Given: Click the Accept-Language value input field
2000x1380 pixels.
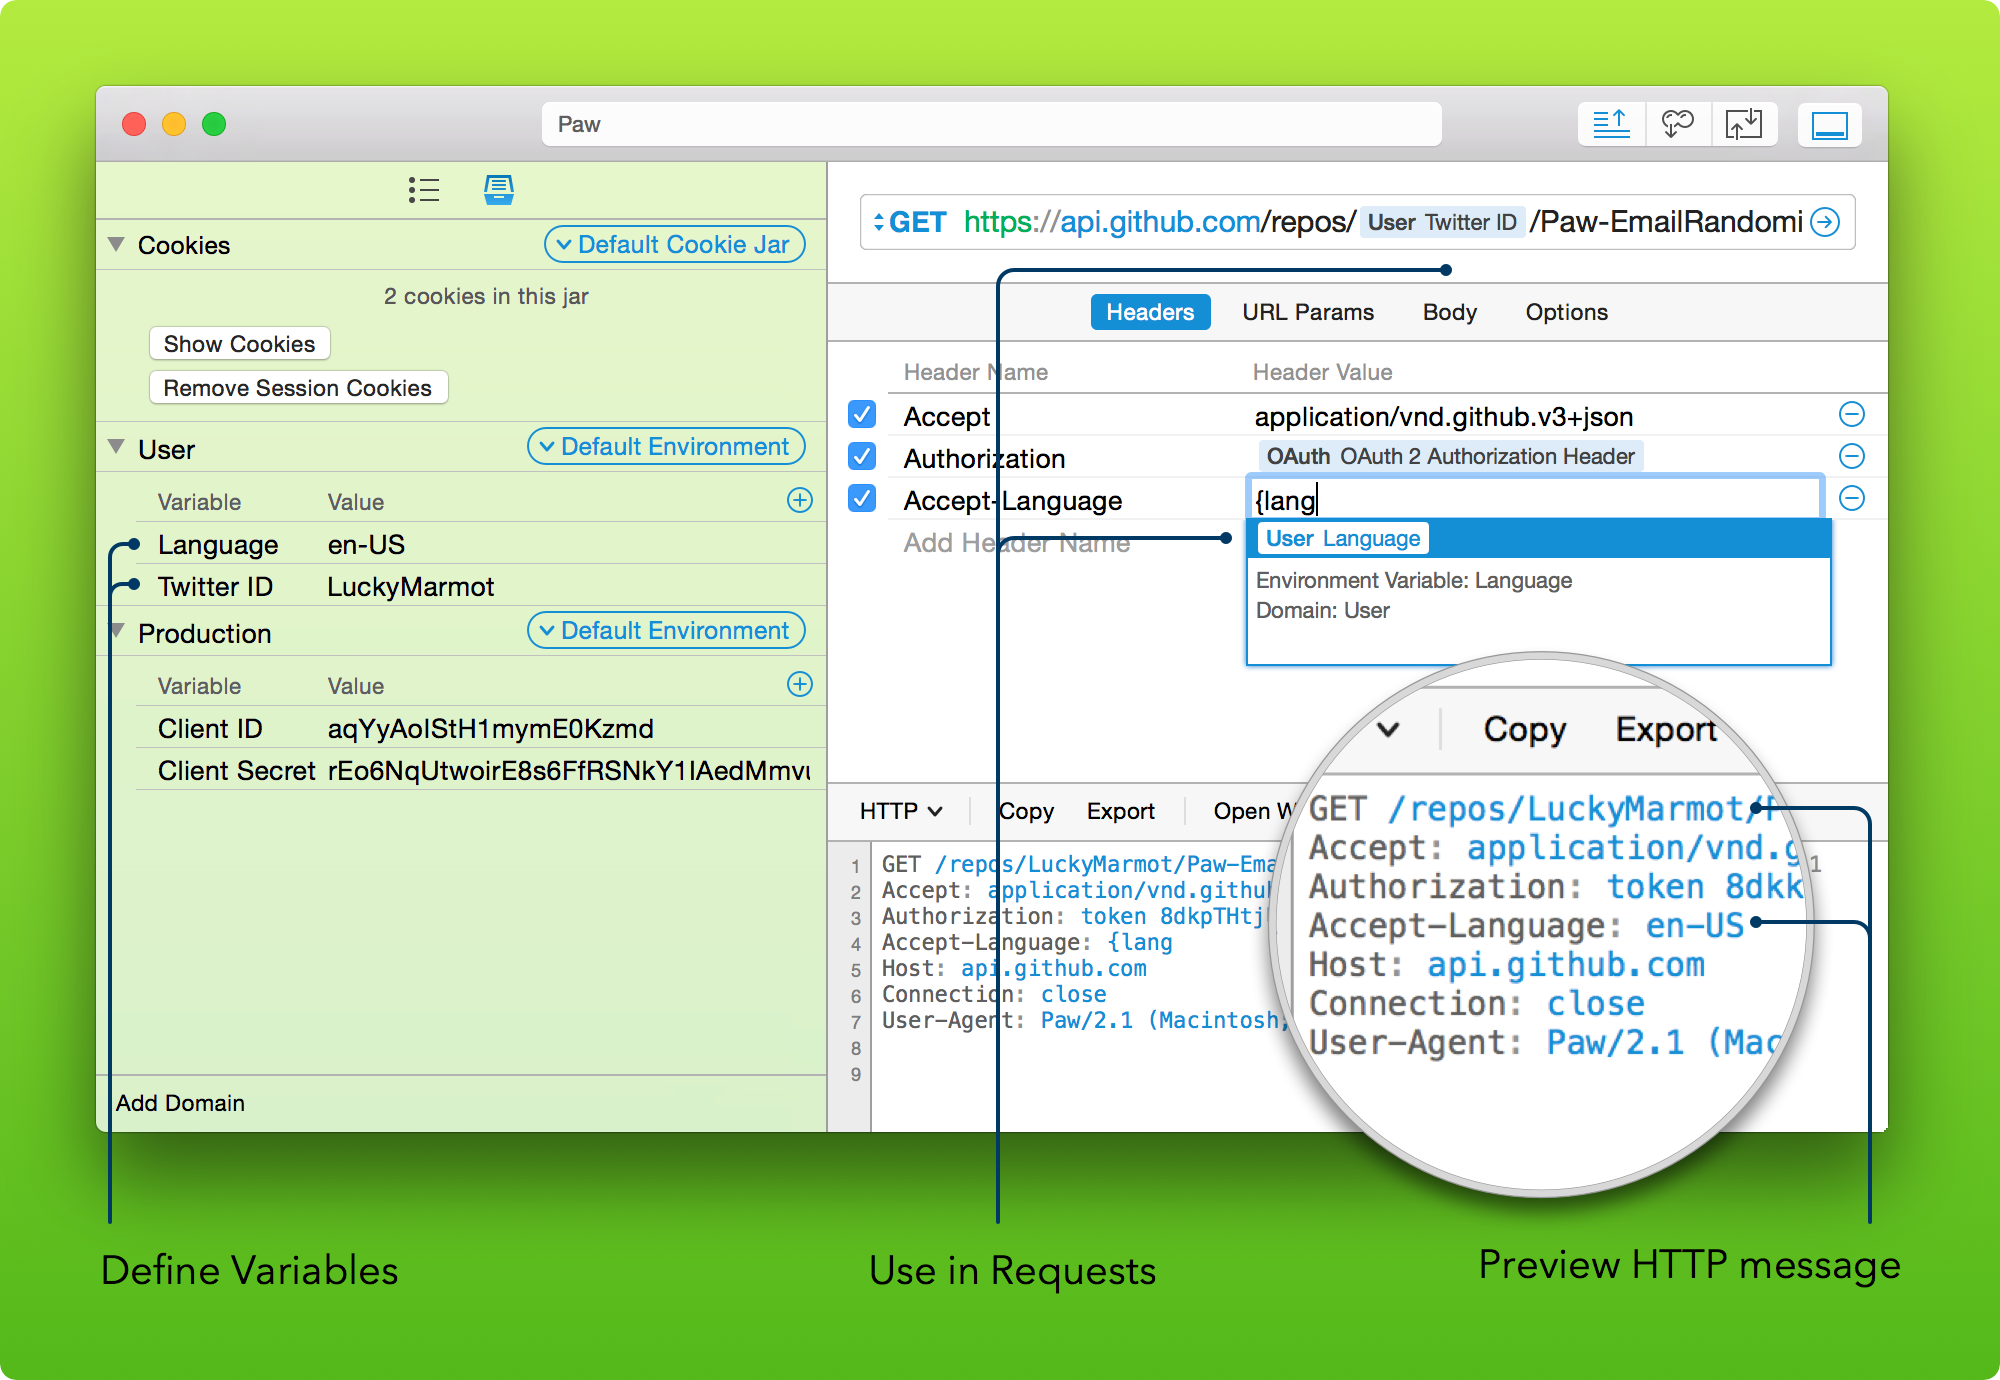Looking at the screenshot, I should (1535, 499).
